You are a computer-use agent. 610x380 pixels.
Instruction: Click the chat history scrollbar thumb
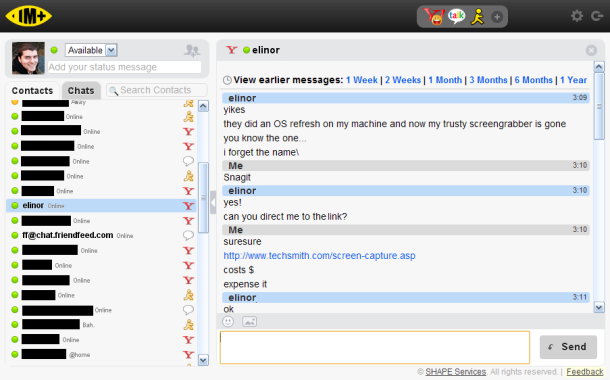tap(599, 106)
